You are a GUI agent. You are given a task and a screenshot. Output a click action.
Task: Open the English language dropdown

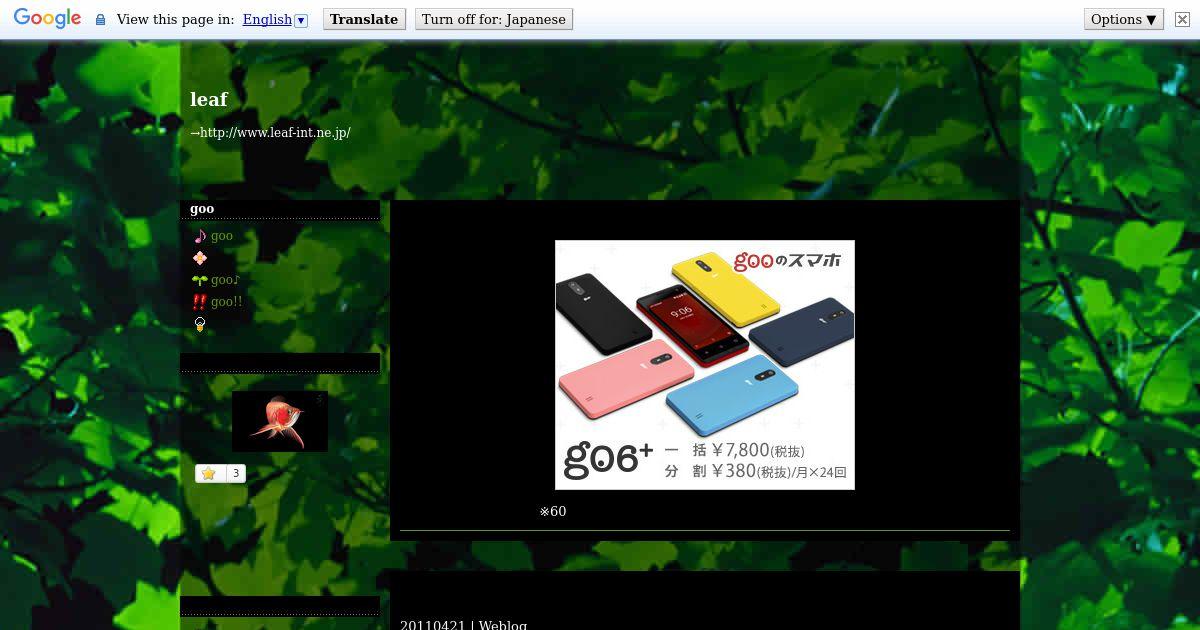pyautogui.click(x=275, y=19)
